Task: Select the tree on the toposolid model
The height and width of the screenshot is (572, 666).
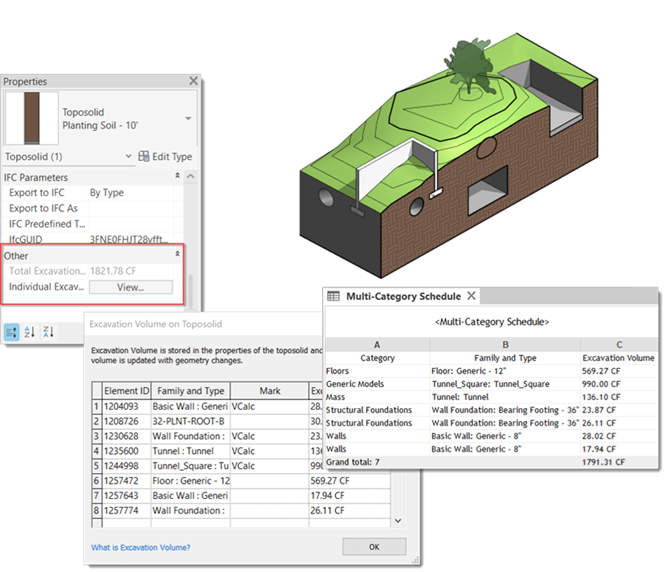Action: pos(468,68)
